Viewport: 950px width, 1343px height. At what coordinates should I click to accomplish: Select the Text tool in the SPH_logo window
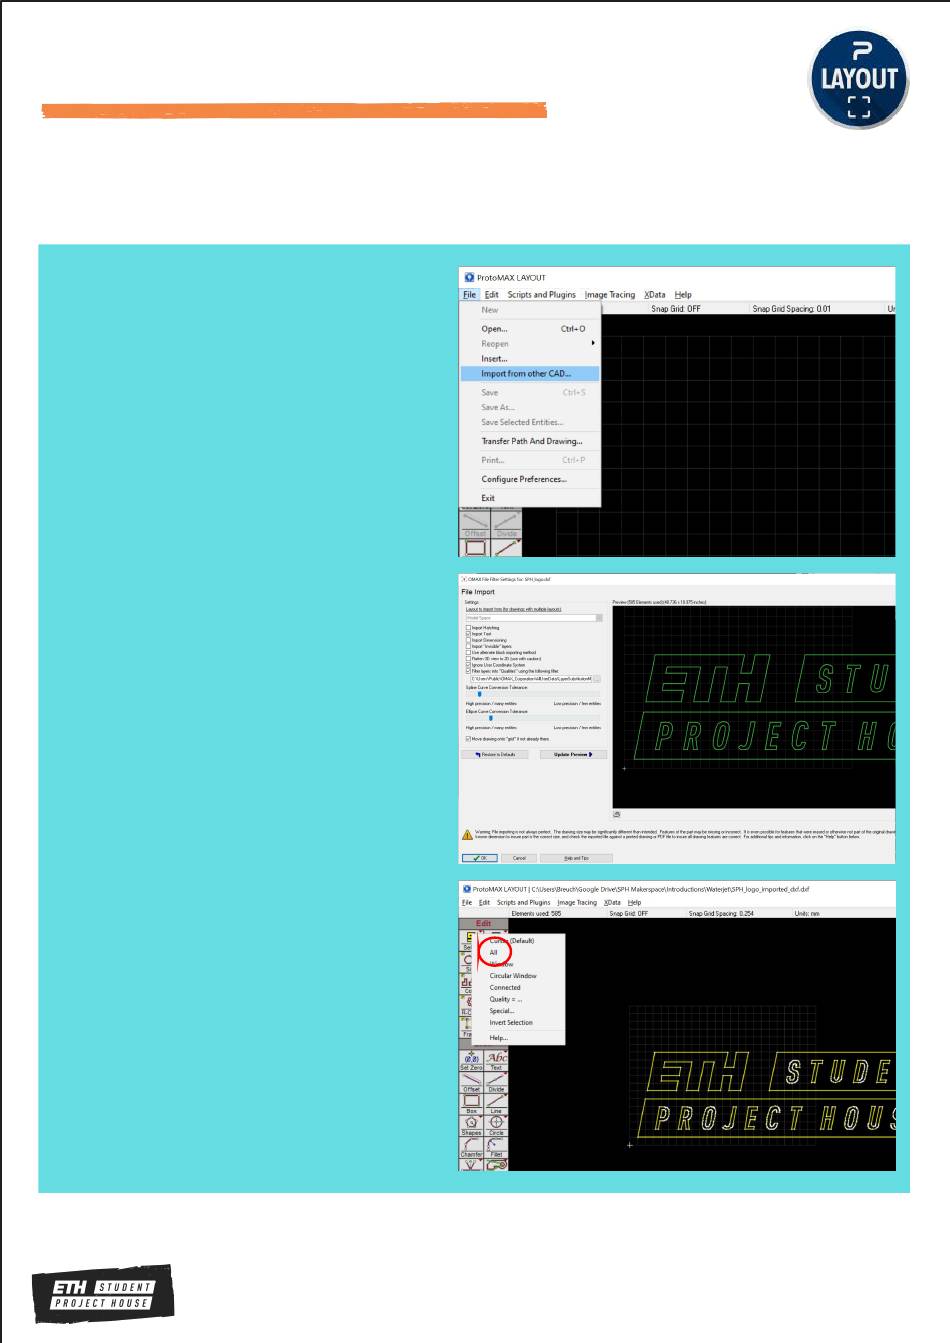coord(496,1059)
